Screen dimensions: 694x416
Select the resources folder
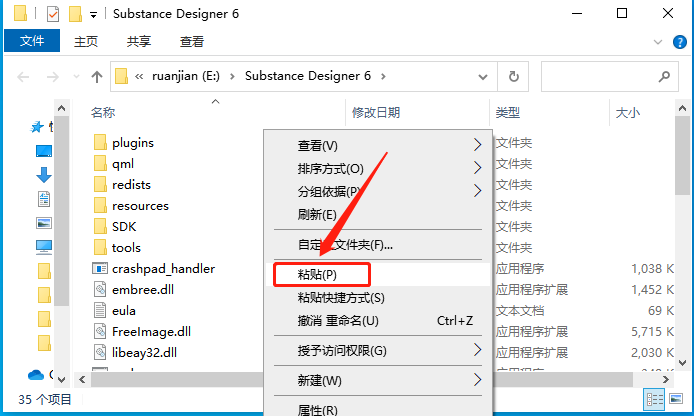point(140,206)
